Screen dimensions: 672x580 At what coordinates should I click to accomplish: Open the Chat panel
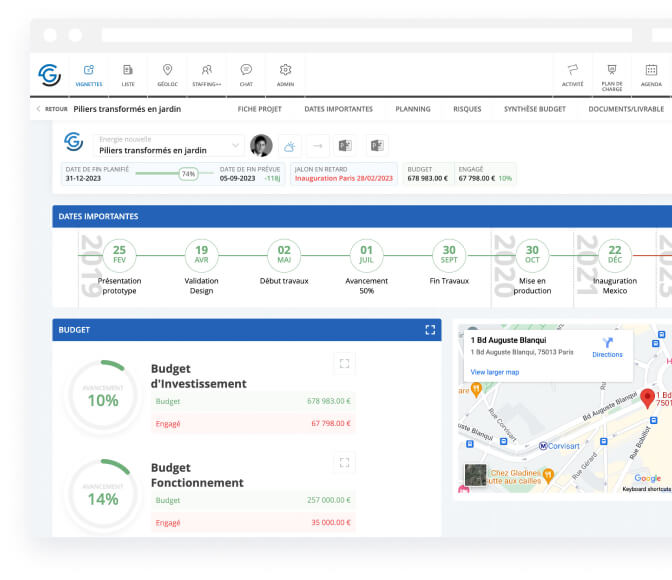[x=246, y=74]
